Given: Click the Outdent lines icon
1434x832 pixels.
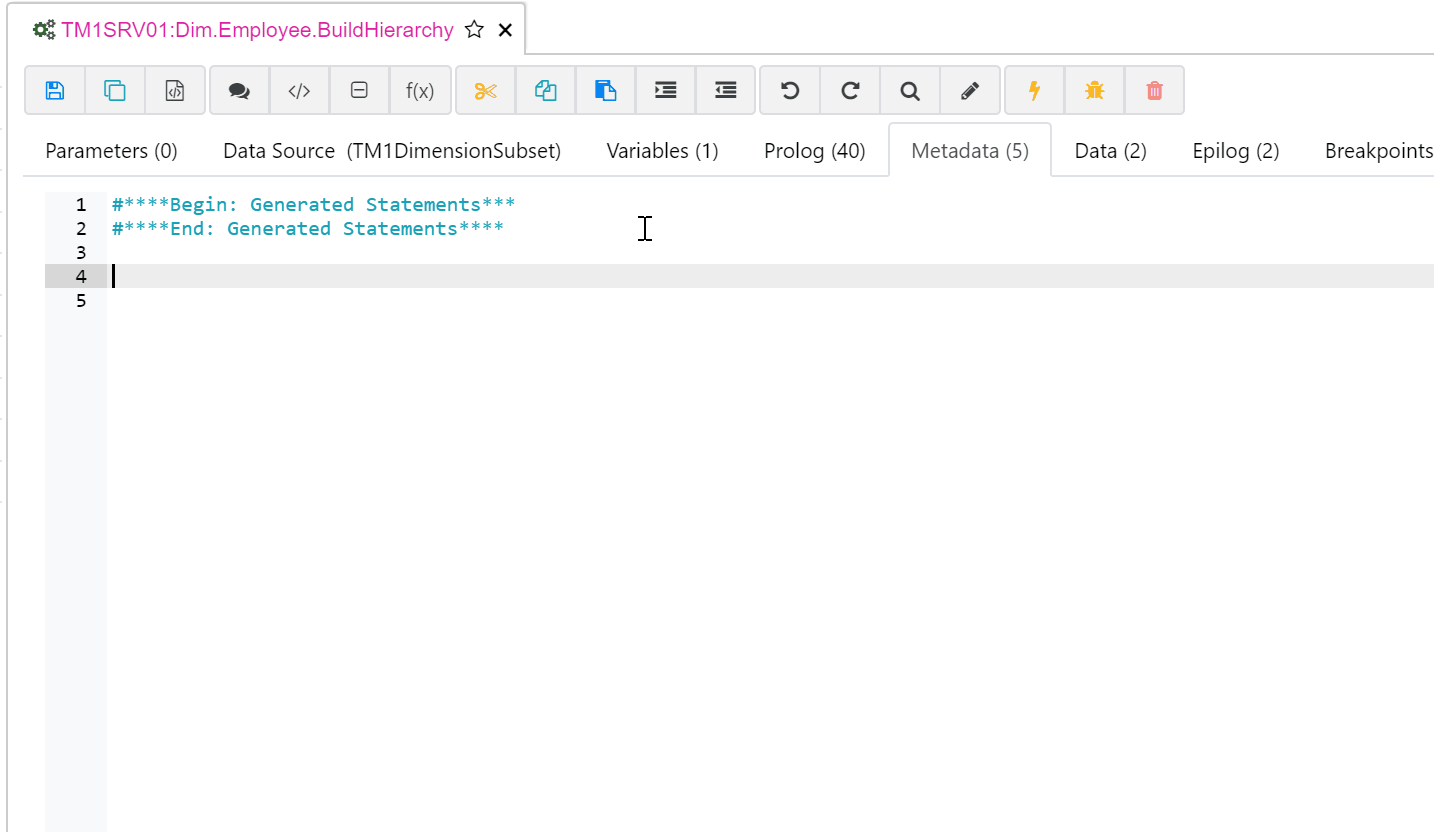Looking at the screenshot, I should tap(726, 91).
